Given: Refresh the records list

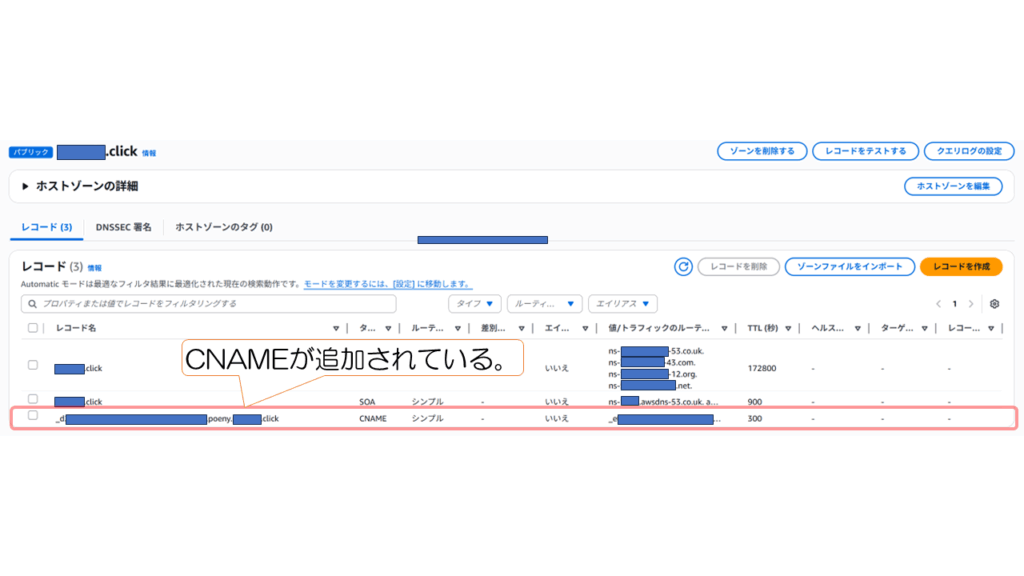Looking at the screenshot, I should pos(684,267).
